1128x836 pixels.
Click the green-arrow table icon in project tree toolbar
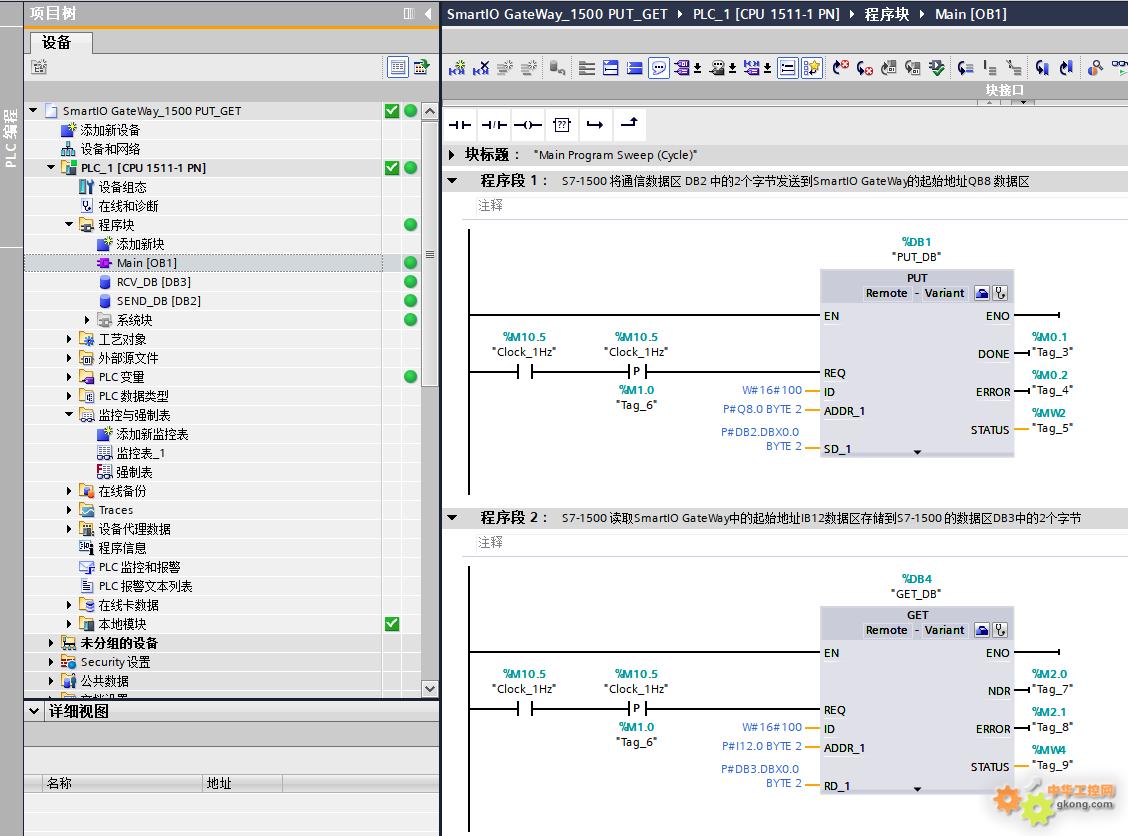pyautogui.click(x=422, y=67)
